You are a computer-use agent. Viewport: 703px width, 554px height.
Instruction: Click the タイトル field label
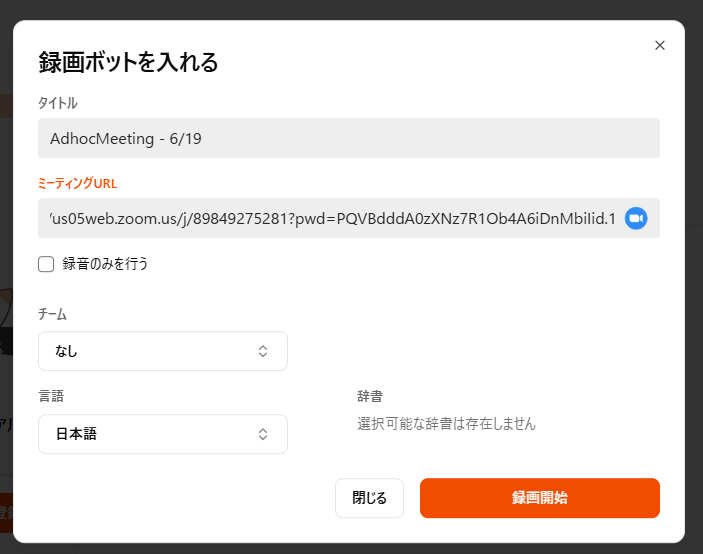58,103
